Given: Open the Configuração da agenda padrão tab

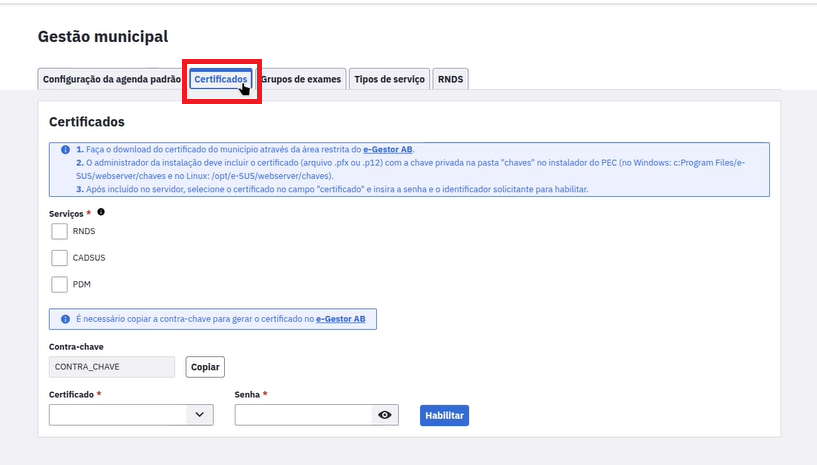Looking at the screenshot, I should pos(111,79).
